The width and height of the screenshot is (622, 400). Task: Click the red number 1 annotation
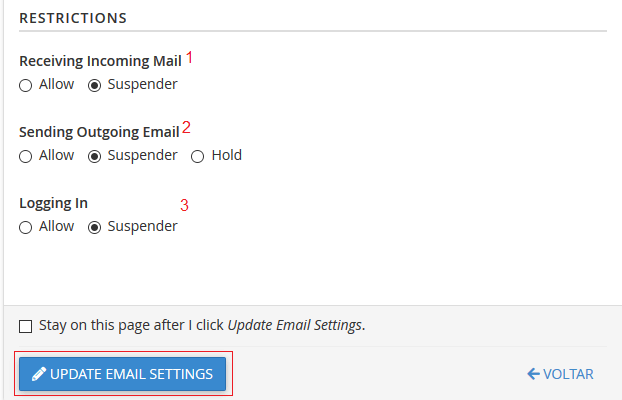[x=189, y=58]
